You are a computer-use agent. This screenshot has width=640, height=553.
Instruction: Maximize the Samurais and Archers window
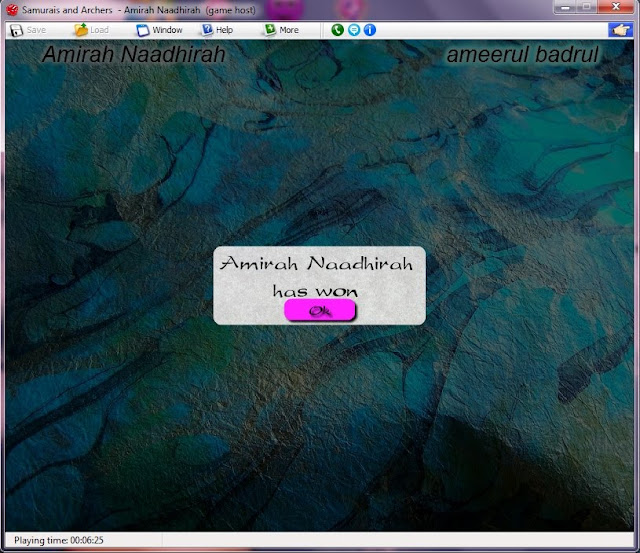[586, 7]
